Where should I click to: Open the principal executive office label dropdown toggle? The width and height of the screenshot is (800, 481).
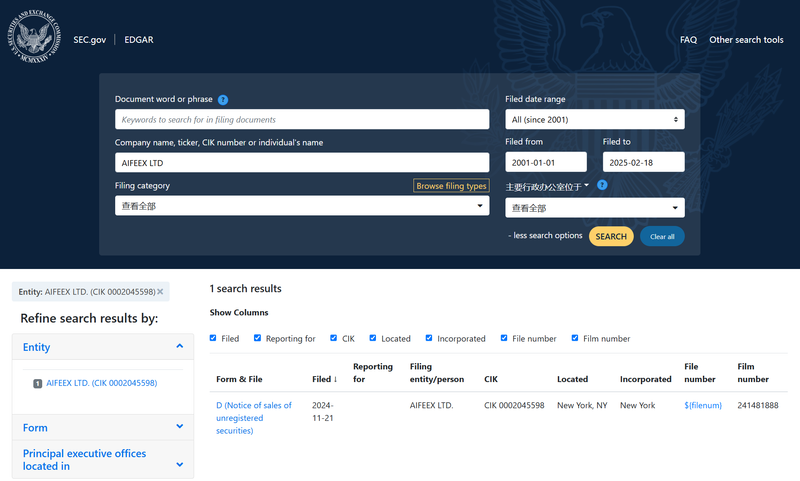547,186
